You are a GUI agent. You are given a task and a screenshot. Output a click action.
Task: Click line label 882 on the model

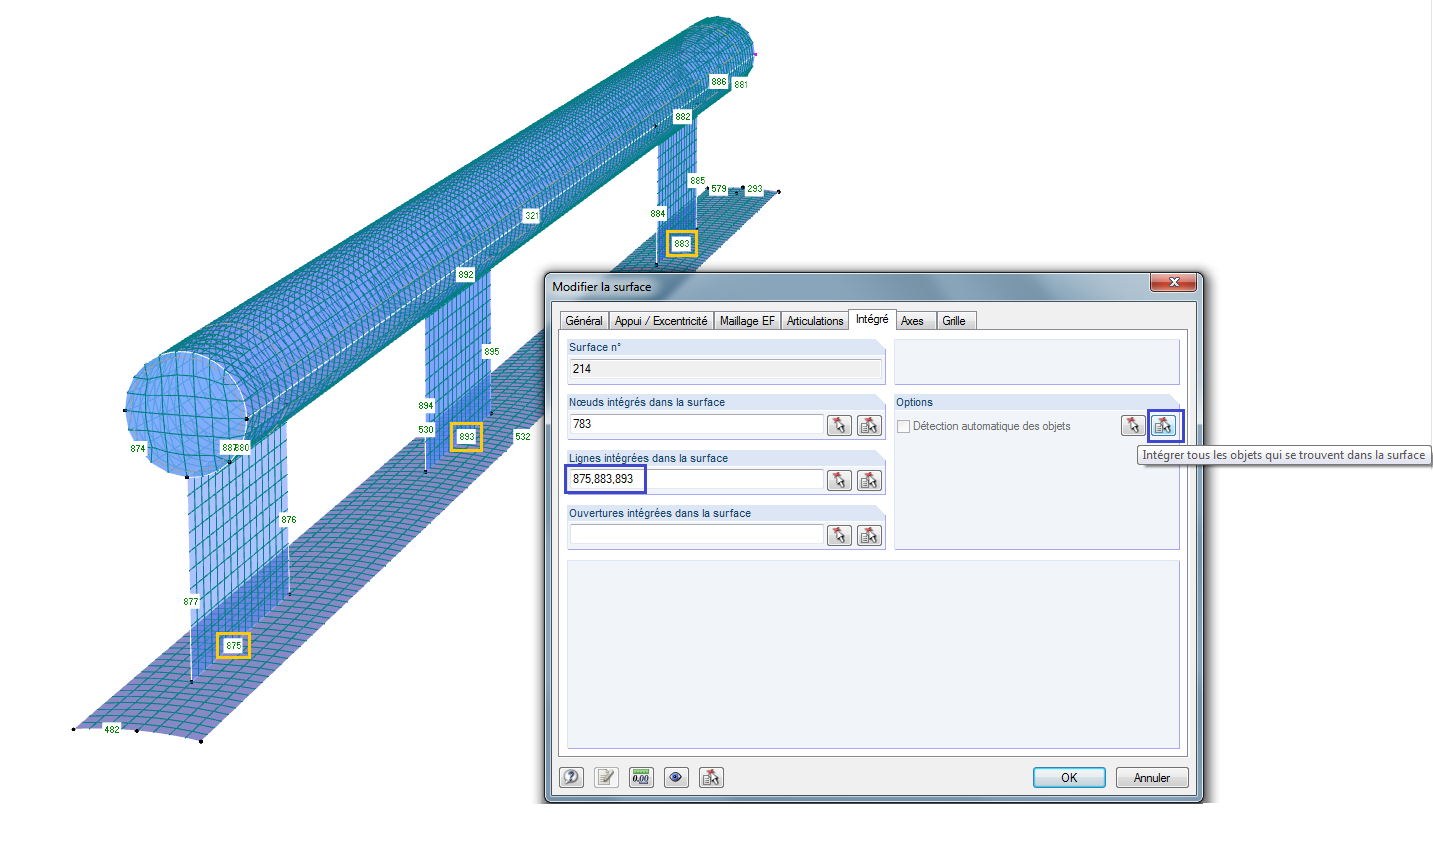click(683, 117)
